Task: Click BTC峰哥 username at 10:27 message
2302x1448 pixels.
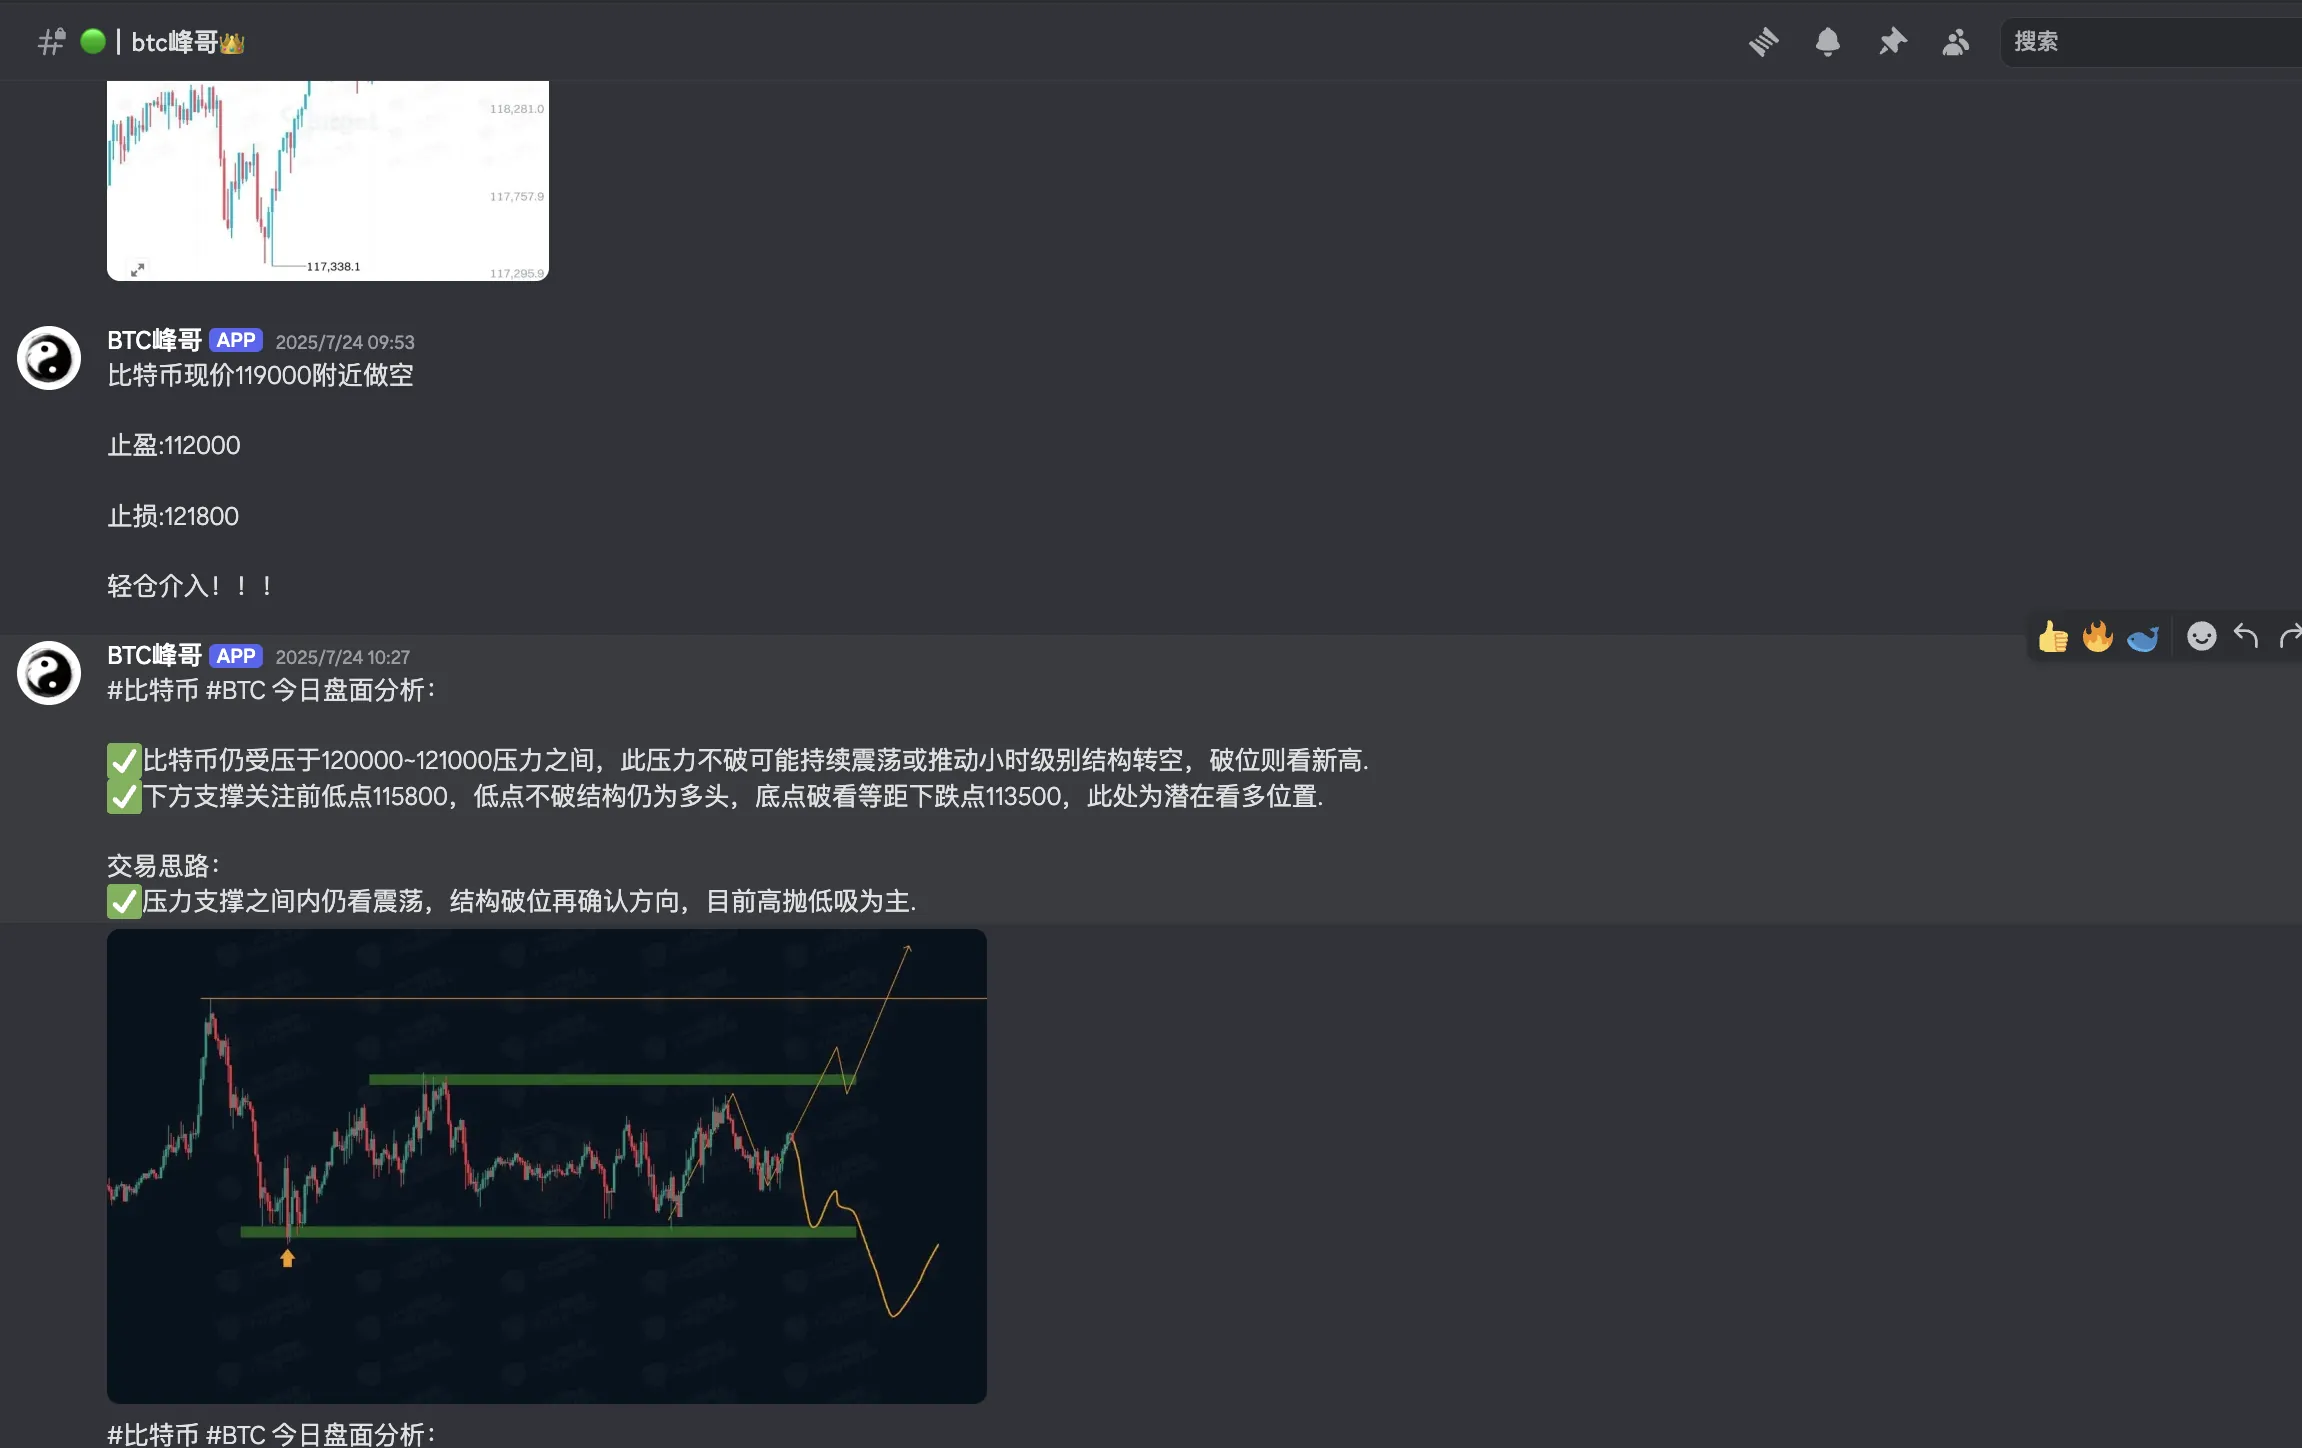Action: click(154, 656)
